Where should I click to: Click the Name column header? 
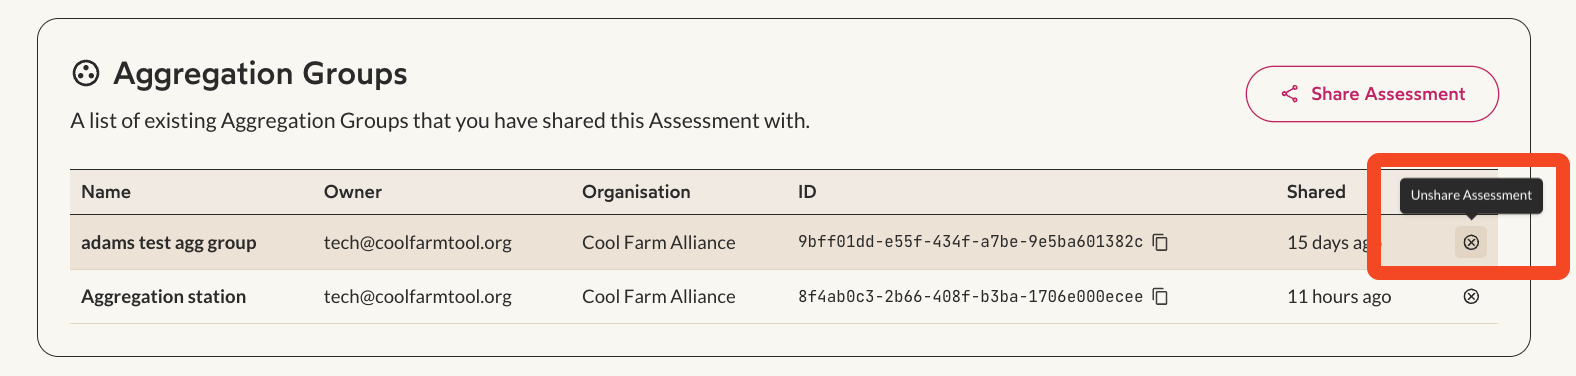click(106, 192)
